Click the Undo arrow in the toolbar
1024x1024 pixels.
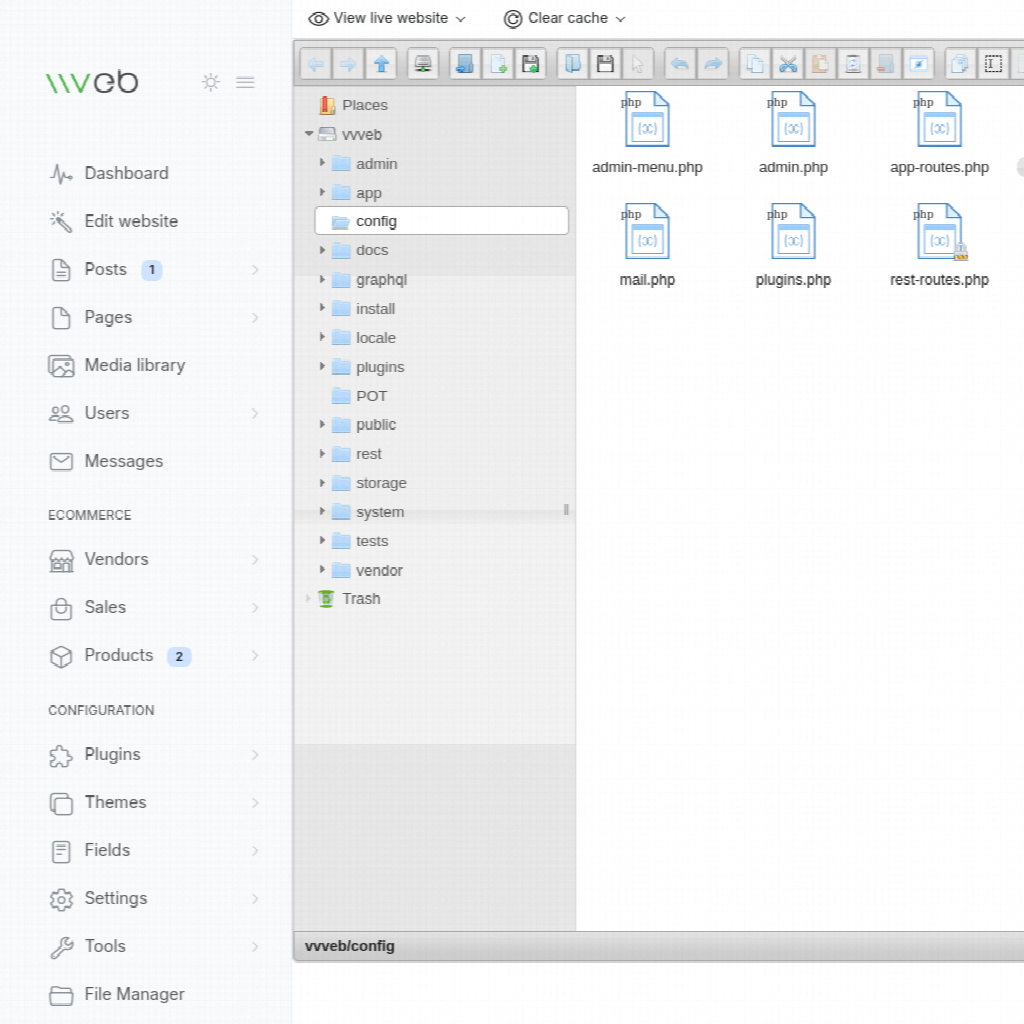coord(679,64)
